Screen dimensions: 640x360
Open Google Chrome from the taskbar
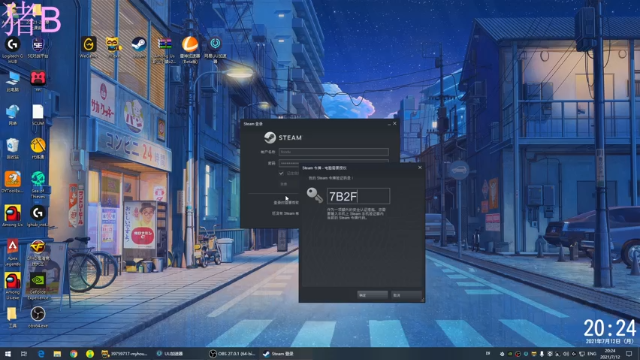[x=73, y=354]
